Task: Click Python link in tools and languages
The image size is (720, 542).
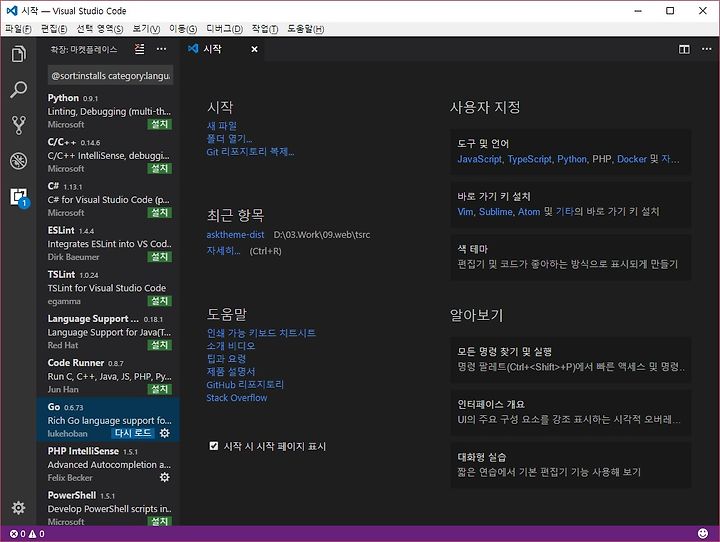Action: (572, 159)
